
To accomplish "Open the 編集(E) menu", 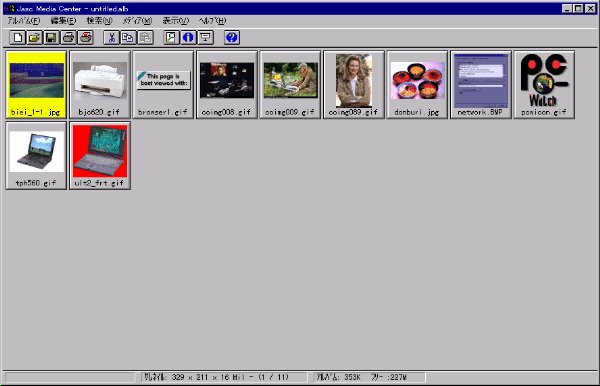I will pyautogui.click(x=63, y=21).
